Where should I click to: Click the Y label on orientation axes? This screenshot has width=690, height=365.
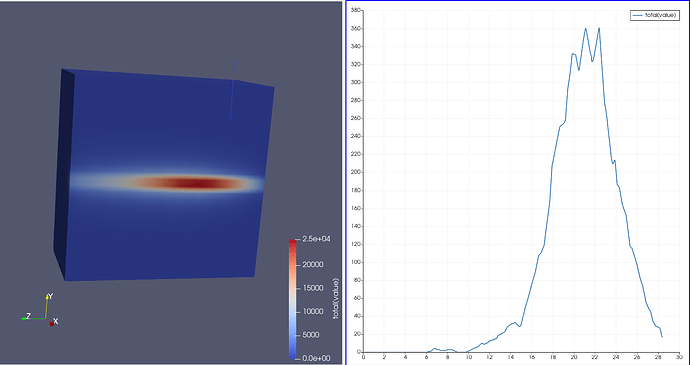[51, 297]
